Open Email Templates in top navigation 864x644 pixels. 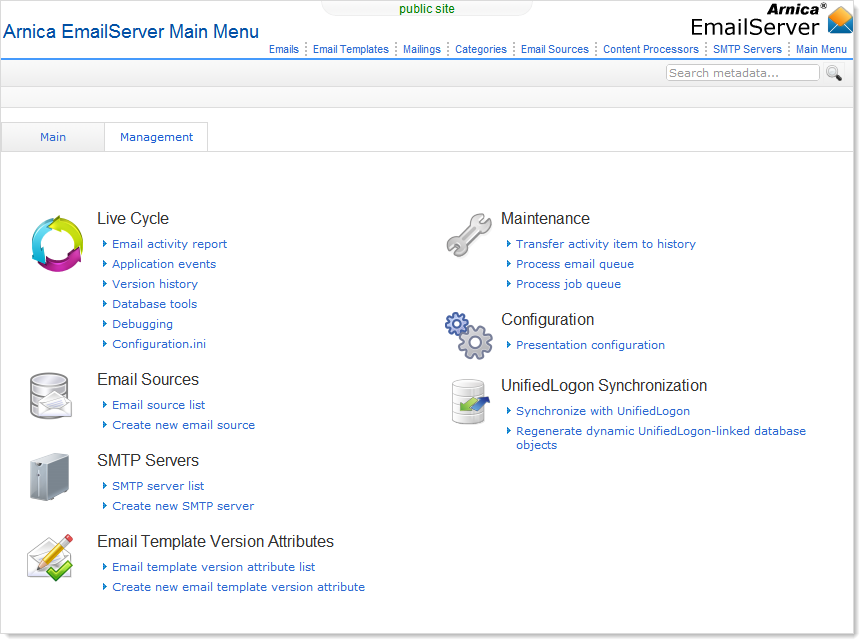point(350,49)
